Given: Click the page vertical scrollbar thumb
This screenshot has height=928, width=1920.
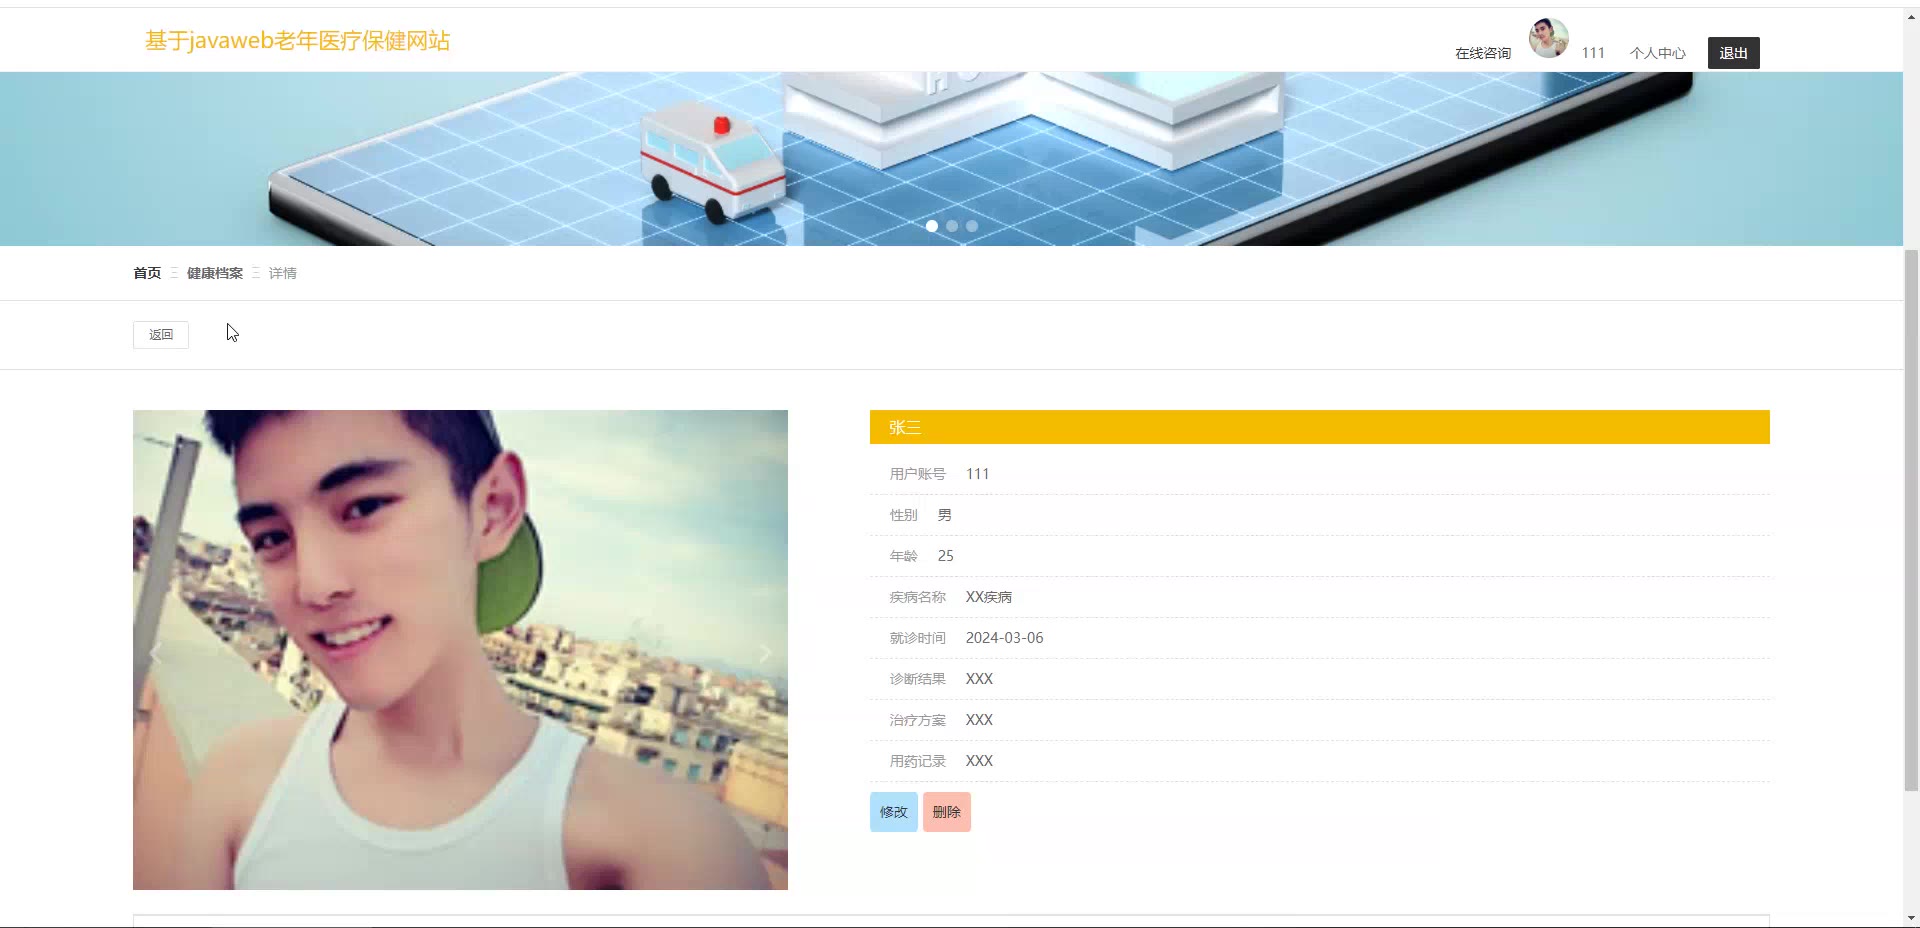Looking at the screenshot, I should [x=1911, y=520].
